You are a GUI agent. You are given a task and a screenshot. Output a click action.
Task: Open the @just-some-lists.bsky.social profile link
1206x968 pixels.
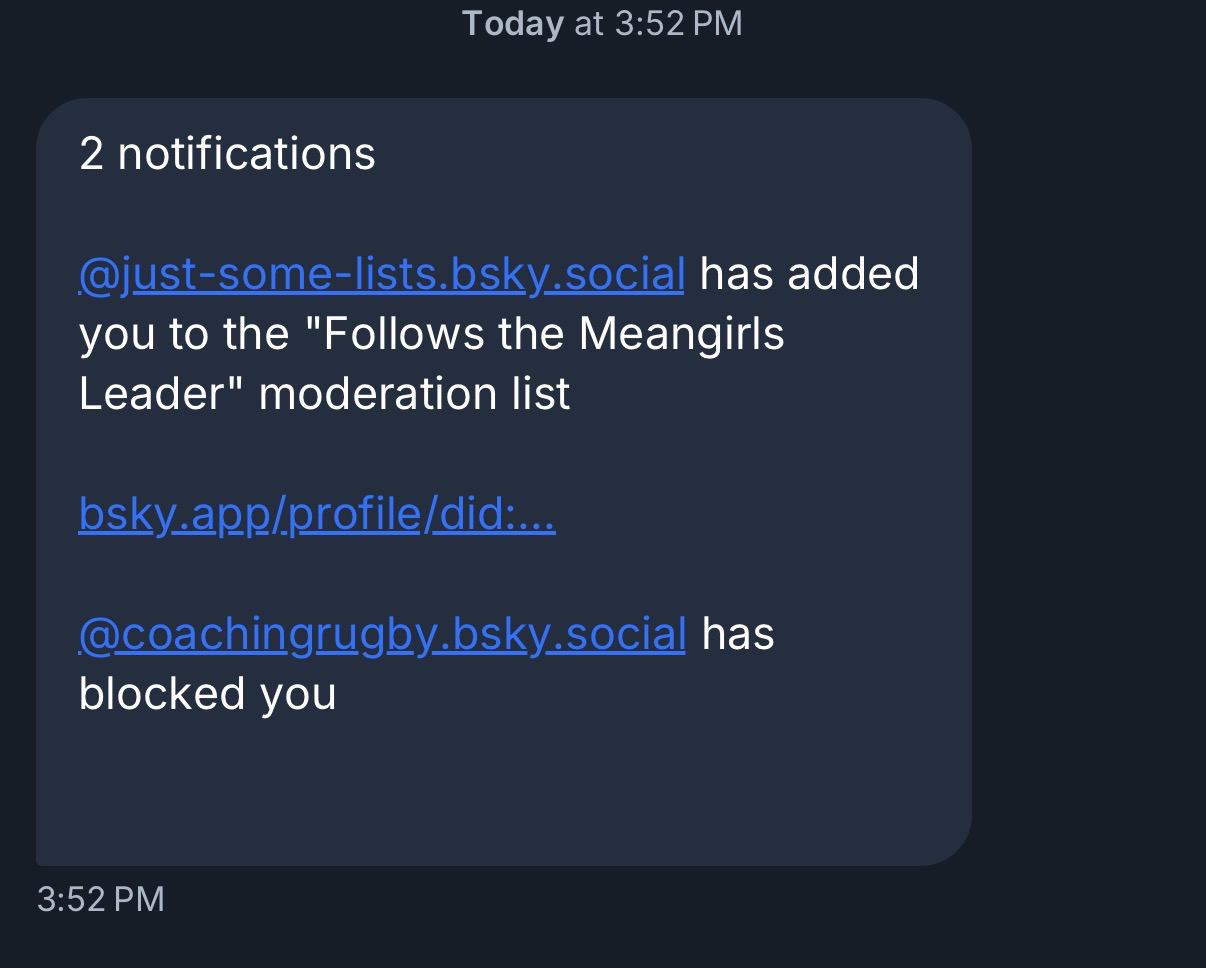click(x=381, y=274)
